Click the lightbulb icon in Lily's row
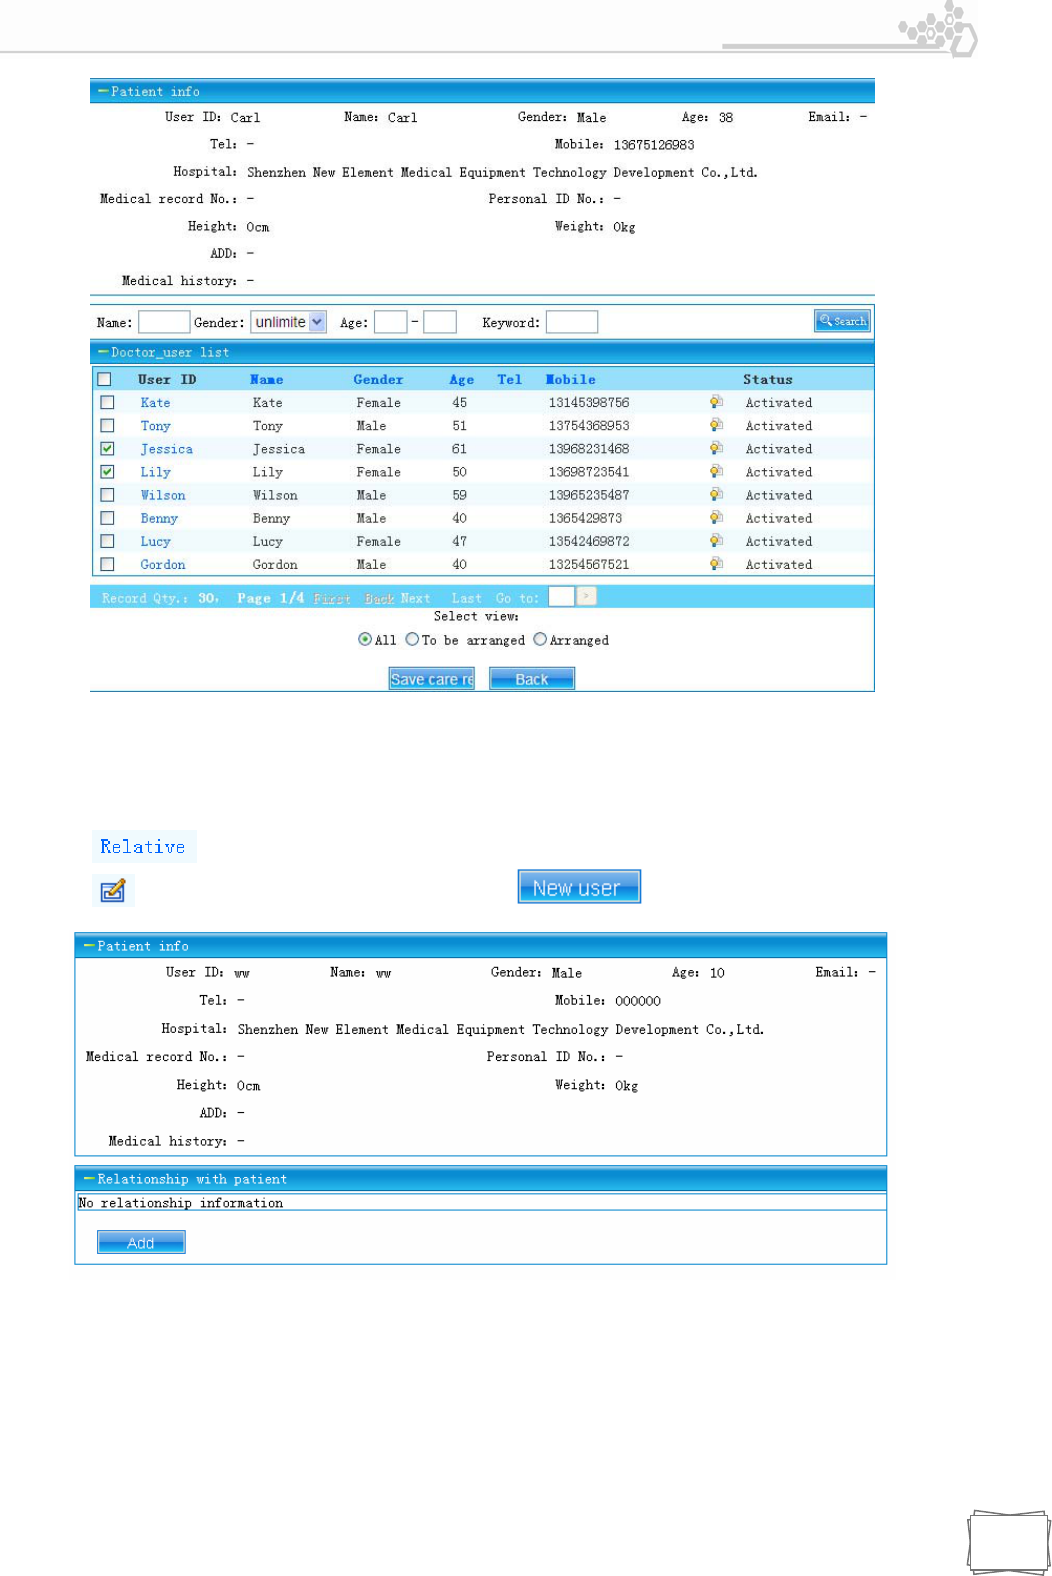This screenshot has width=1052, height=1576. (716, 472)
